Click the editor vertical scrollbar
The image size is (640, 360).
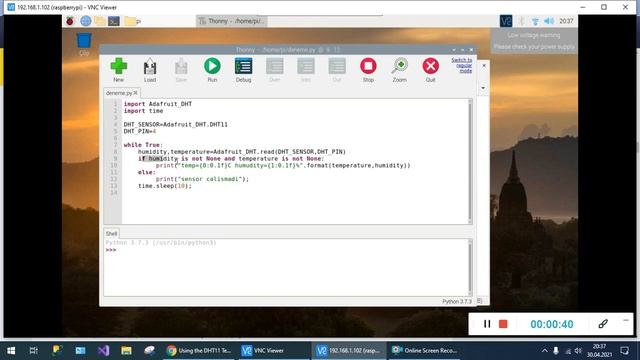point(470,161)
